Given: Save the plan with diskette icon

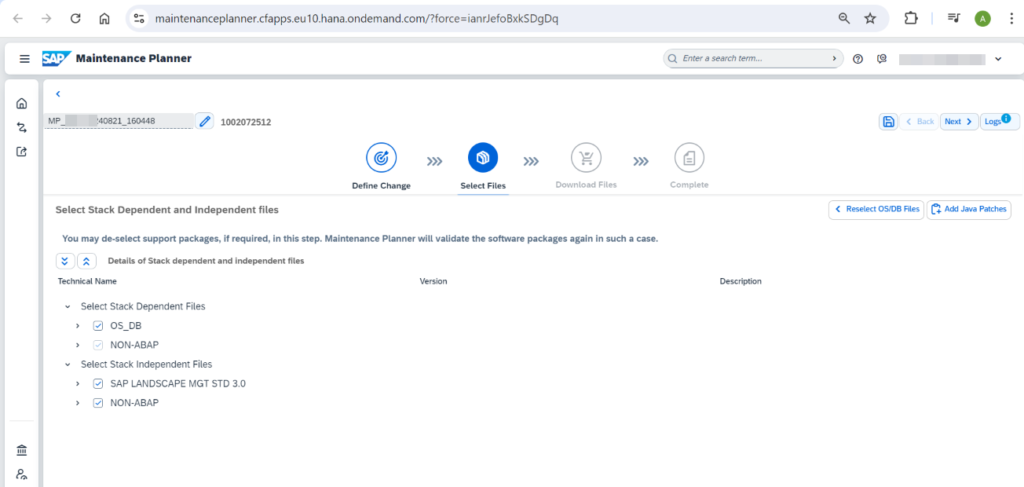Looking at the screenshot, I should coord(888,121).
